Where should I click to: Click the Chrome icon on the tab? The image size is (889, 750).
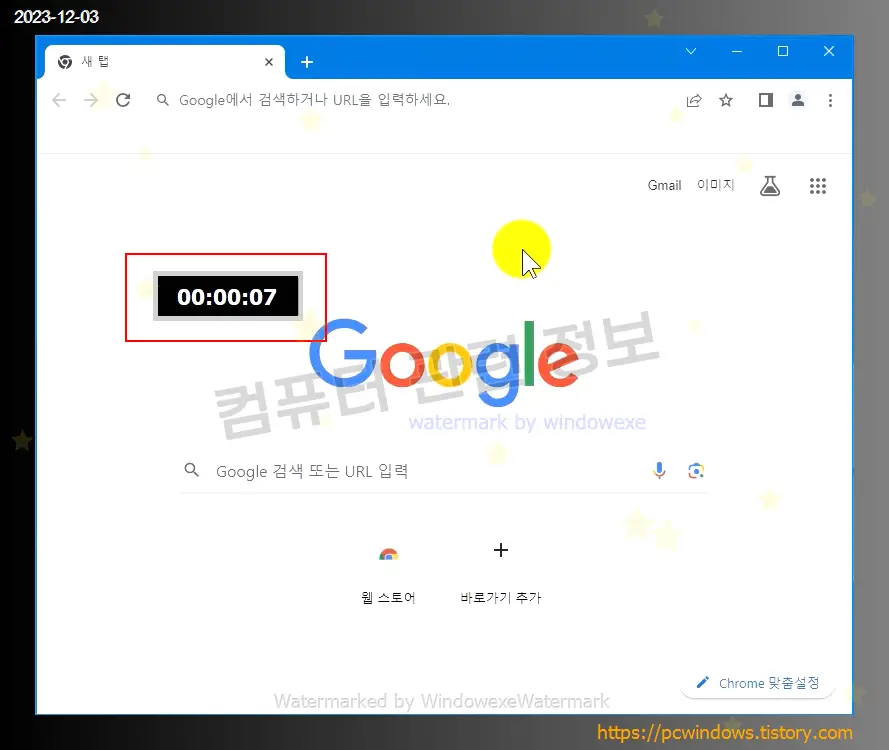(65, 62)
